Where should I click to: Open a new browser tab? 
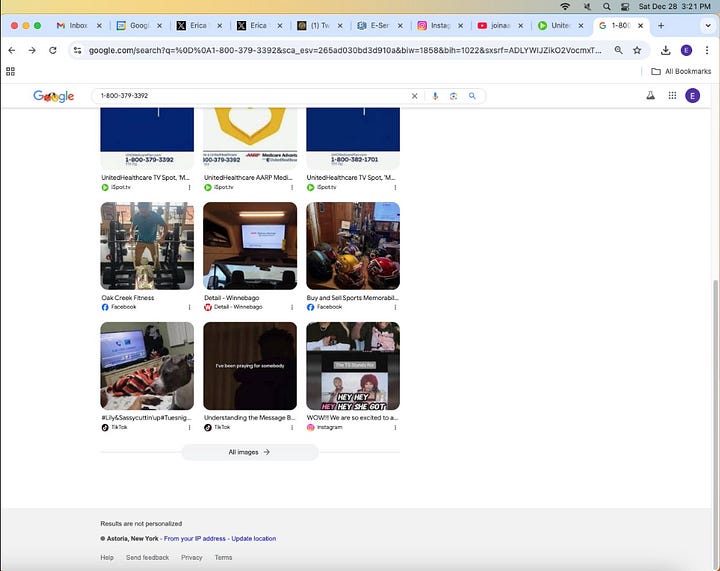661,26
